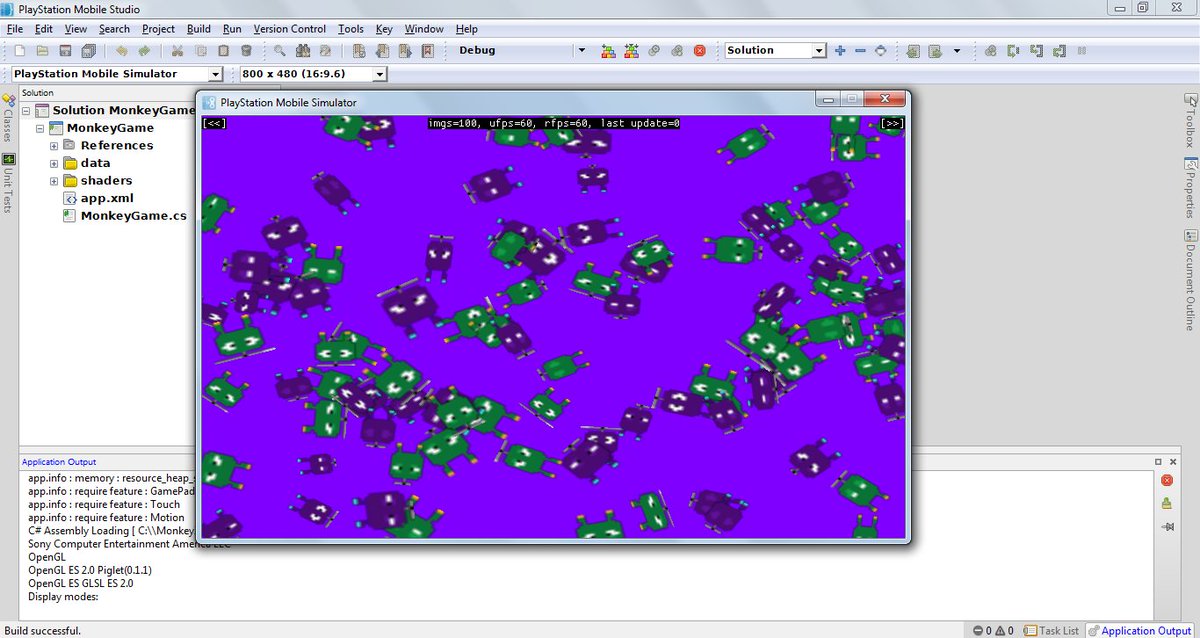1200x638 pixels.
Task: Click the Save All toolbar icon
Action: (88, 51)
